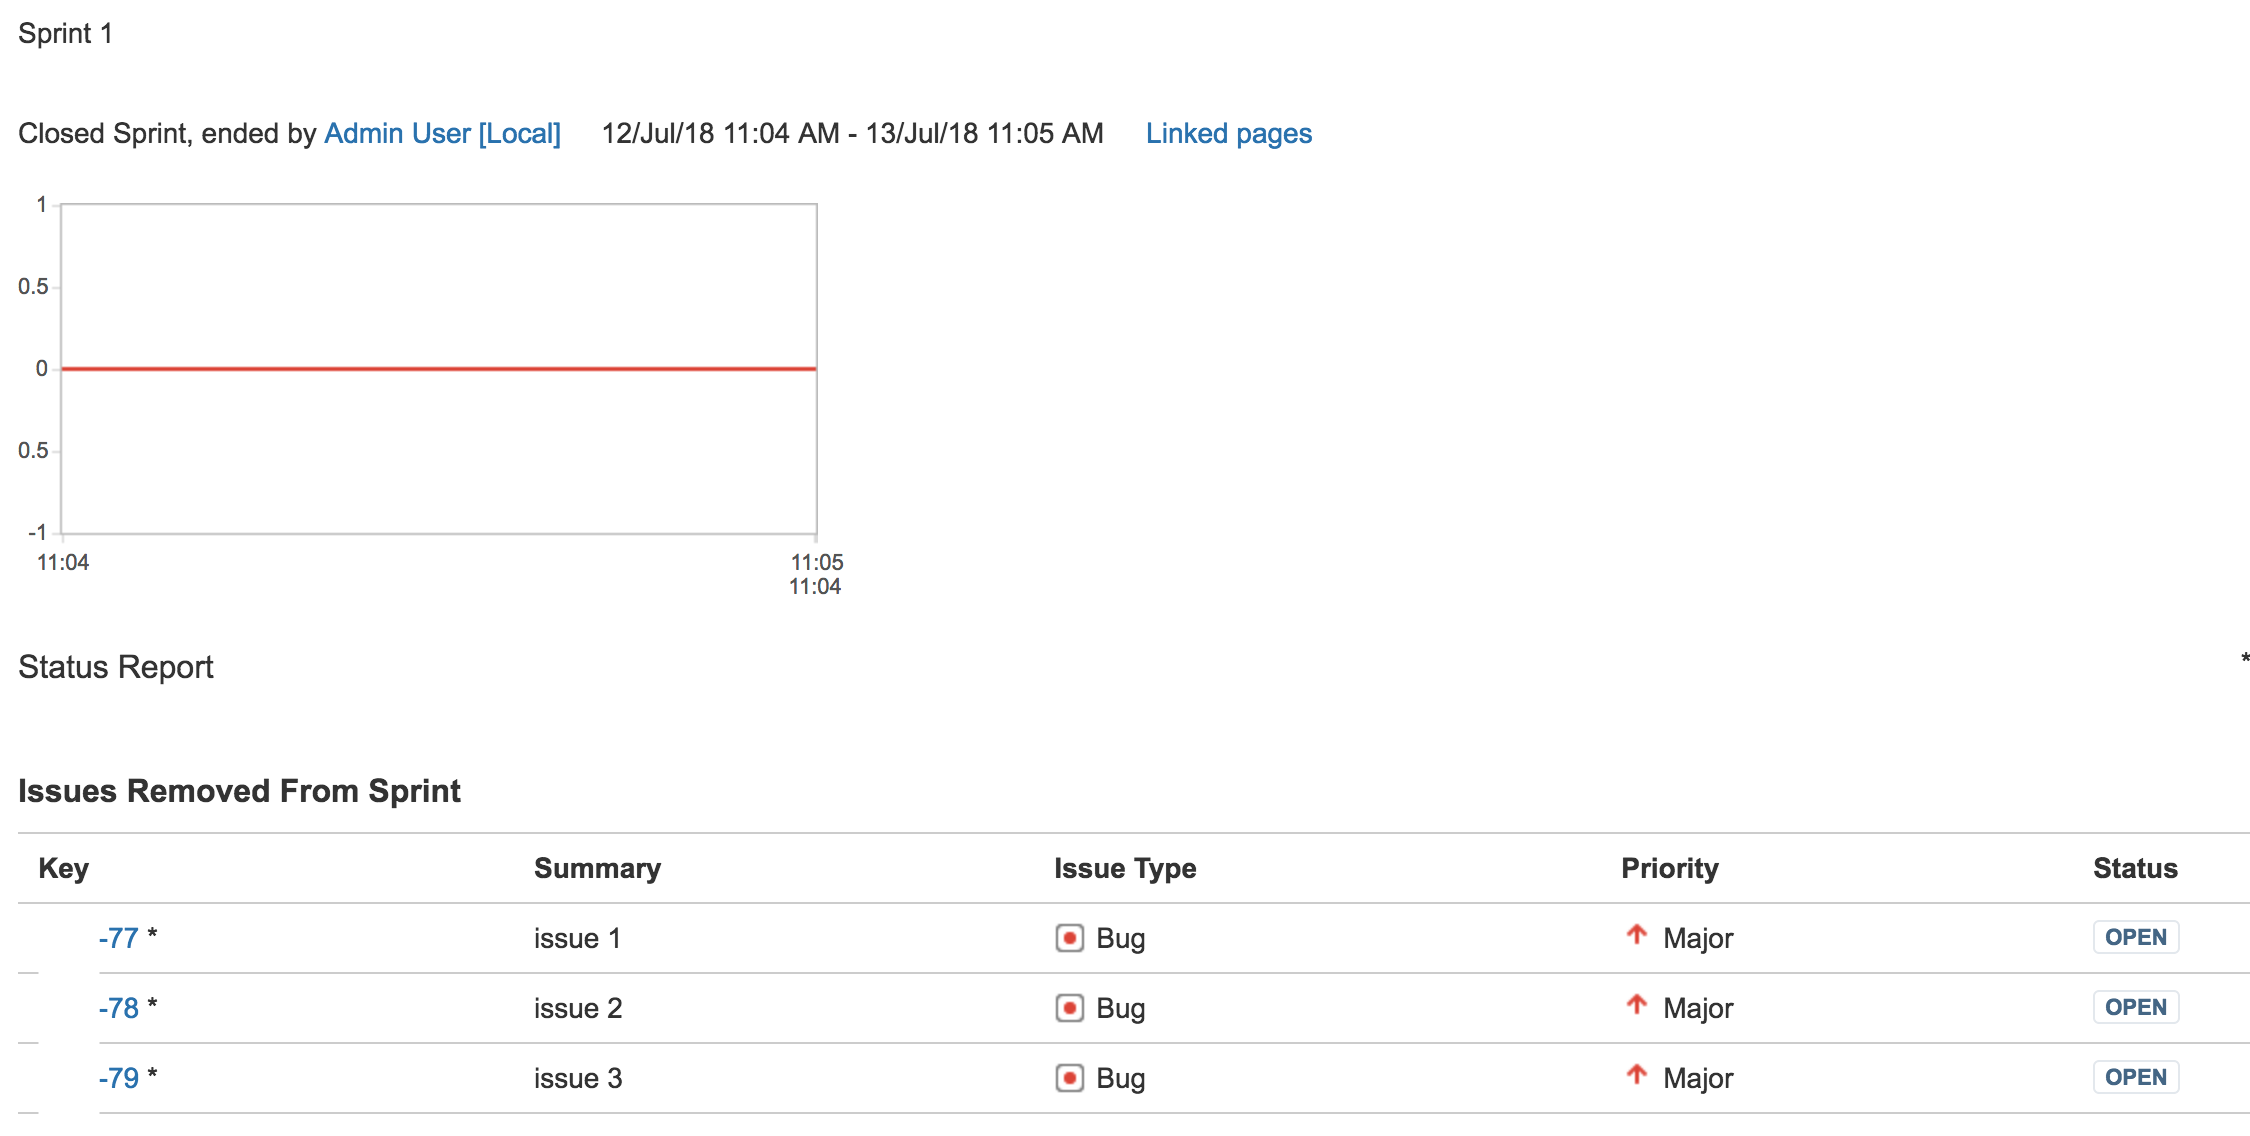
Task: Click the Status column header
Action: [x=2135, y=868]
